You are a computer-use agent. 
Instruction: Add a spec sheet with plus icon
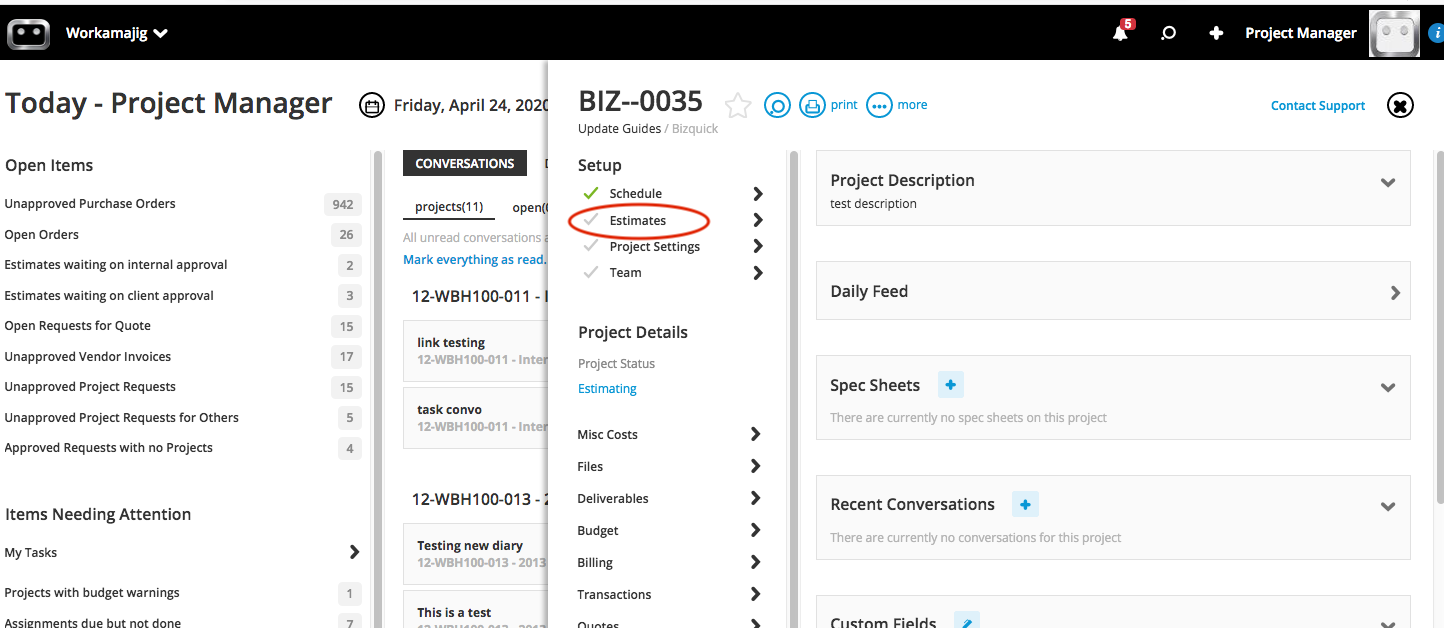tap(951, 384)
